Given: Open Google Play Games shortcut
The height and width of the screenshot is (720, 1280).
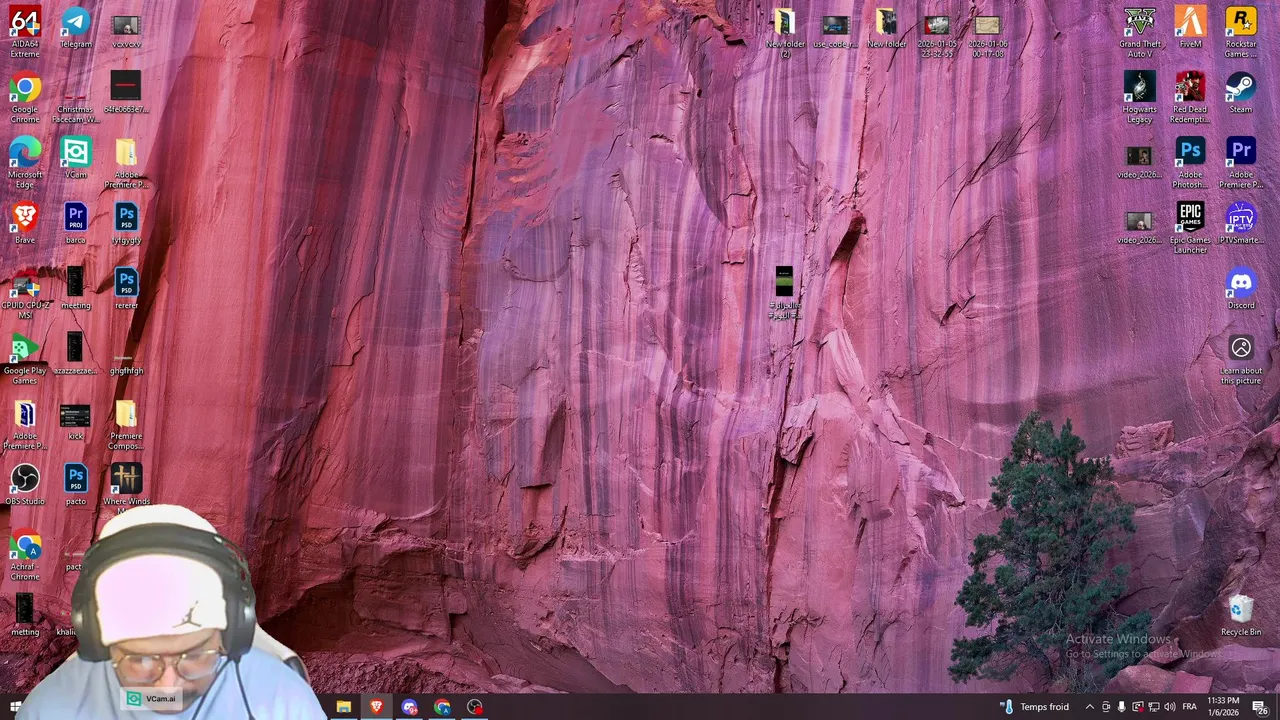Looking at the screenshot, I should click(25, 359).
